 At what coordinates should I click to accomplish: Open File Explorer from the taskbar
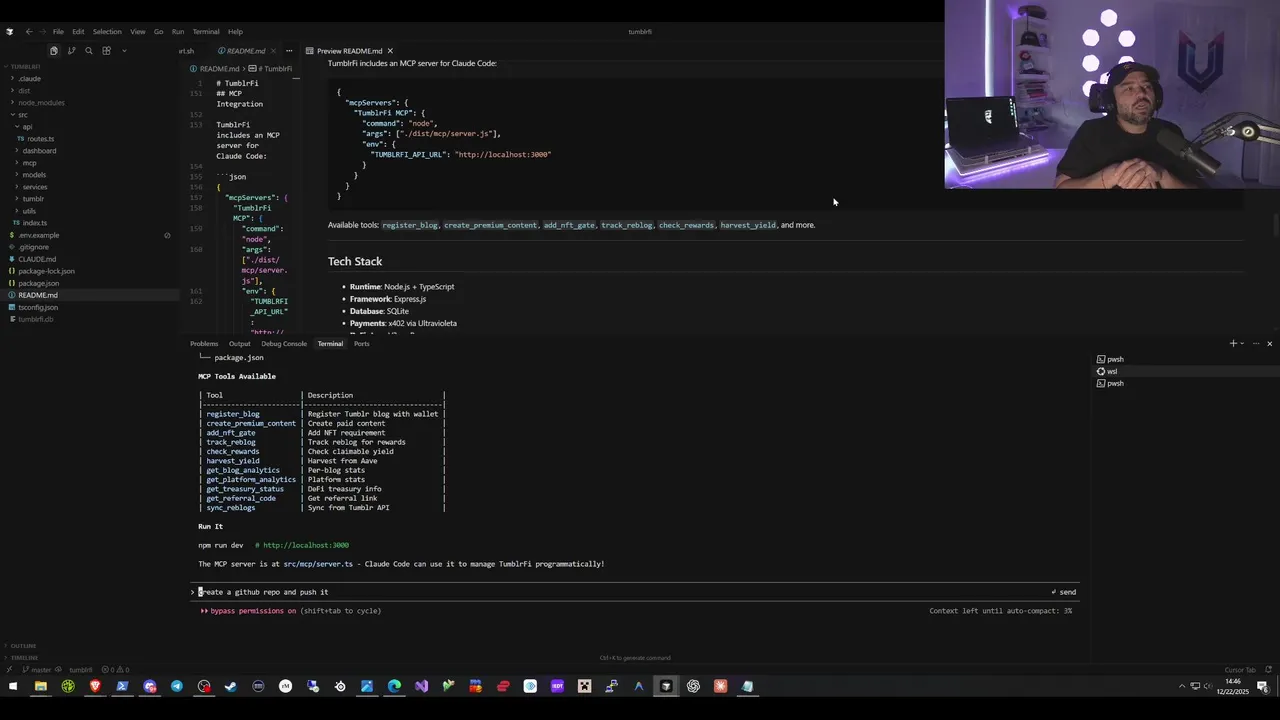point(41,686)
